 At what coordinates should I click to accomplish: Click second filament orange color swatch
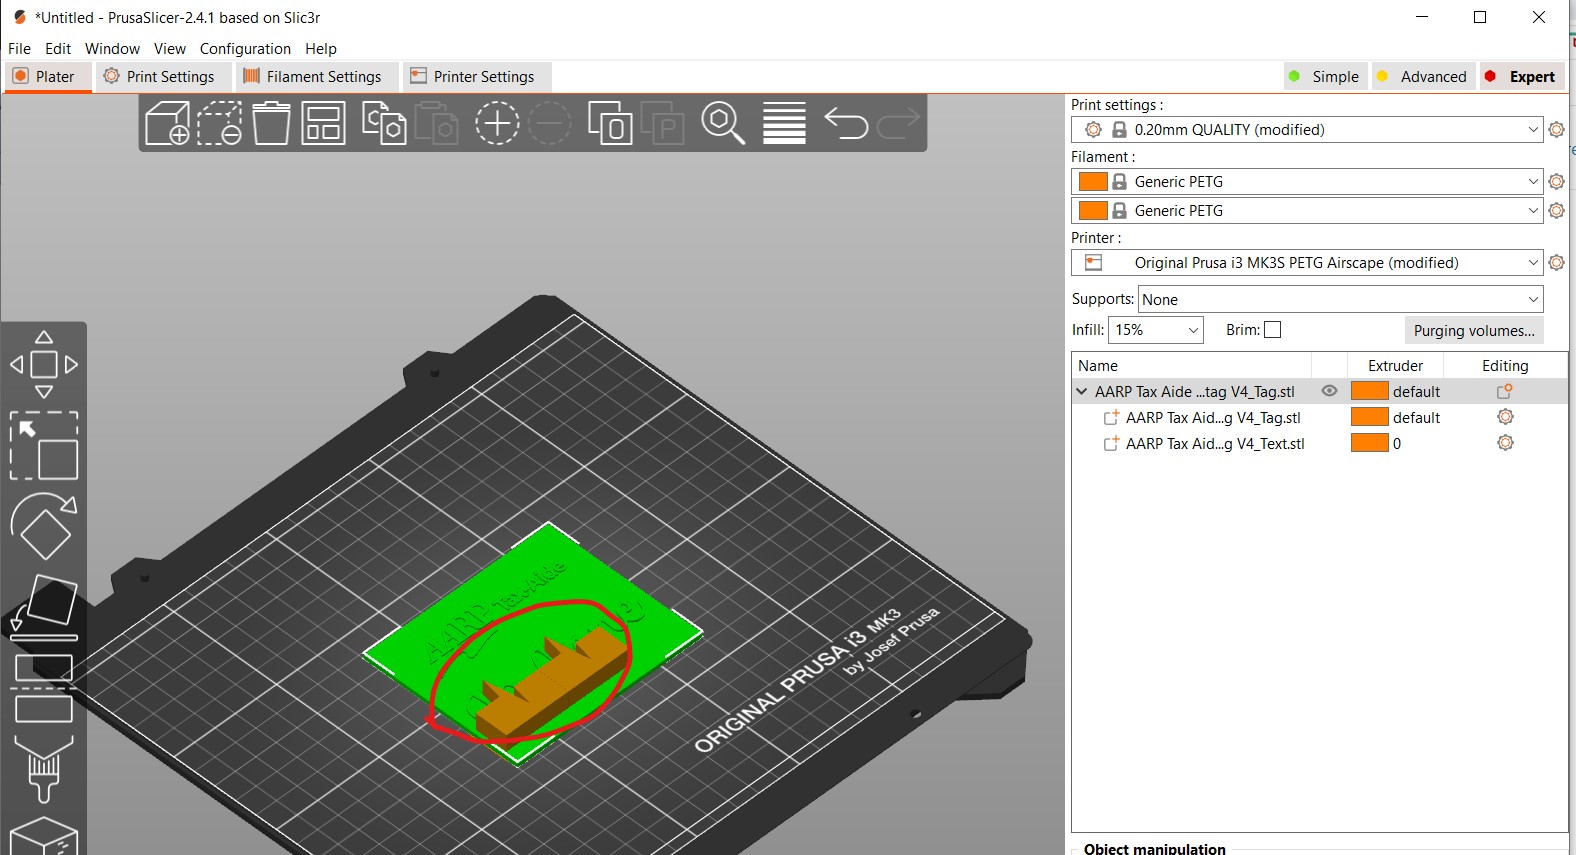pyautogui.click(x=1093, y=210)
